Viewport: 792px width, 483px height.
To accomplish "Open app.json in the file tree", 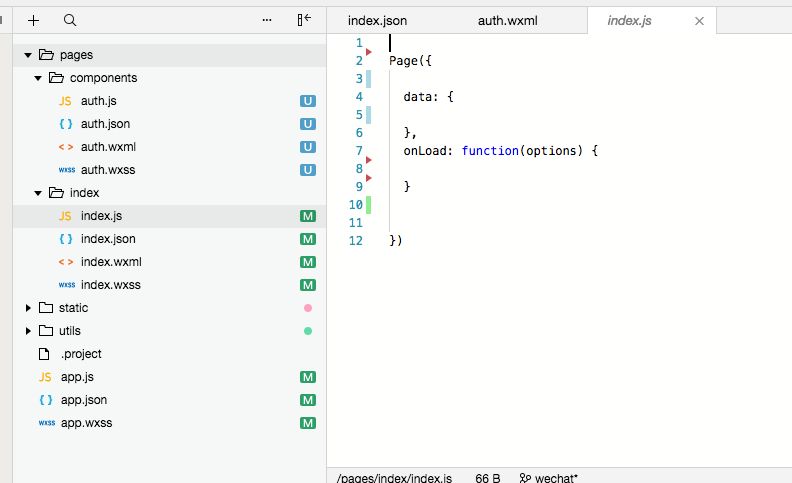I will [84, 400].
